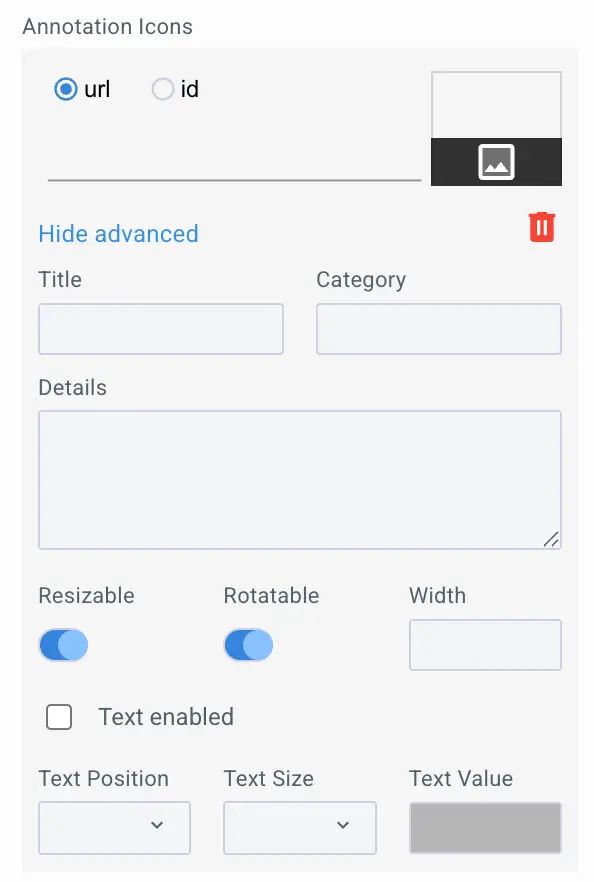The height and width of the screenshot is (882, 594).
Task: Delete the annotation icon entry
Action: pos(542,227)
